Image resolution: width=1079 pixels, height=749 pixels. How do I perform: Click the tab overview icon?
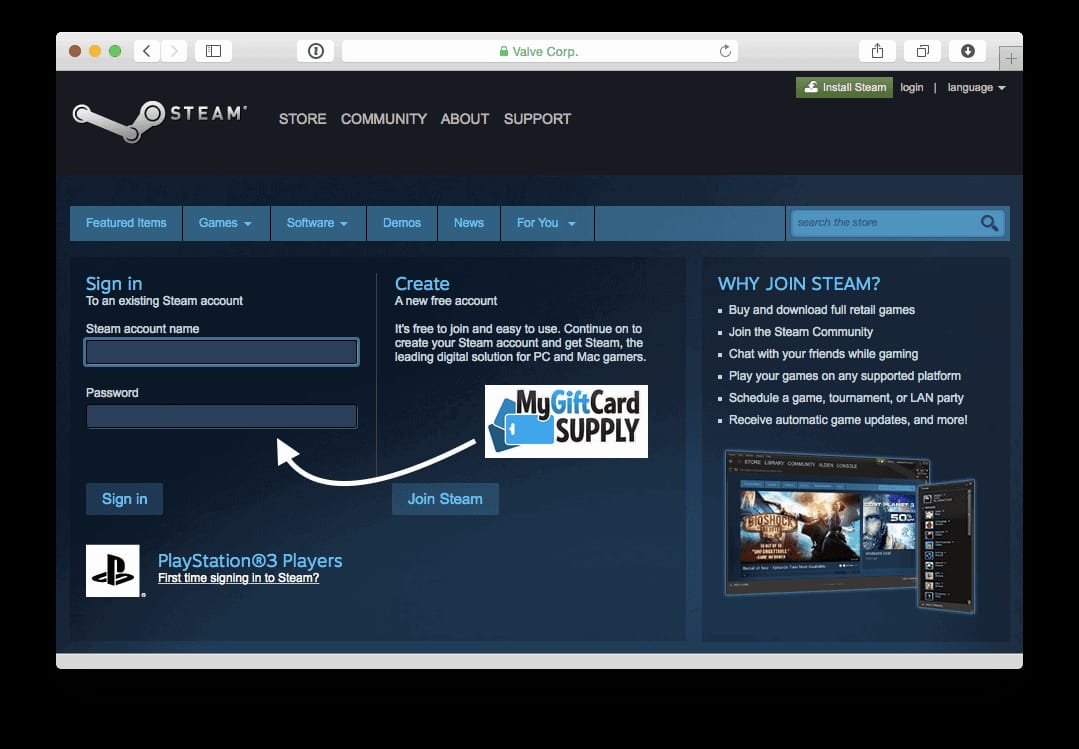tap(922, 50)
